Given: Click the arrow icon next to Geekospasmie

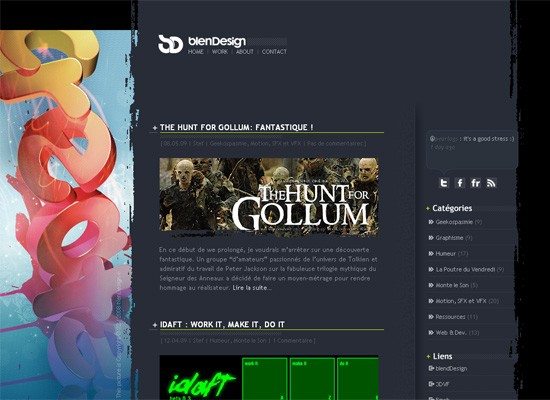Looking at the screenshot, I should click(x=431, y=222).
